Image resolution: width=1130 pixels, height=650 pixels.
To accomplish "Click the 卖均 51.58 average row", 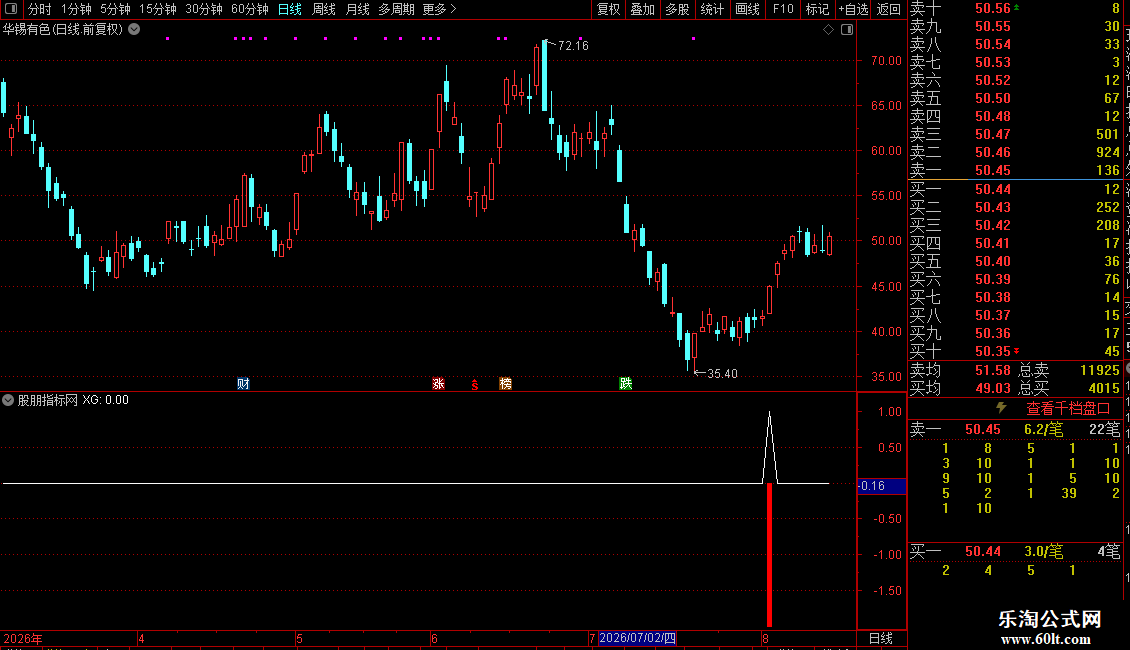I will point(960,370).
